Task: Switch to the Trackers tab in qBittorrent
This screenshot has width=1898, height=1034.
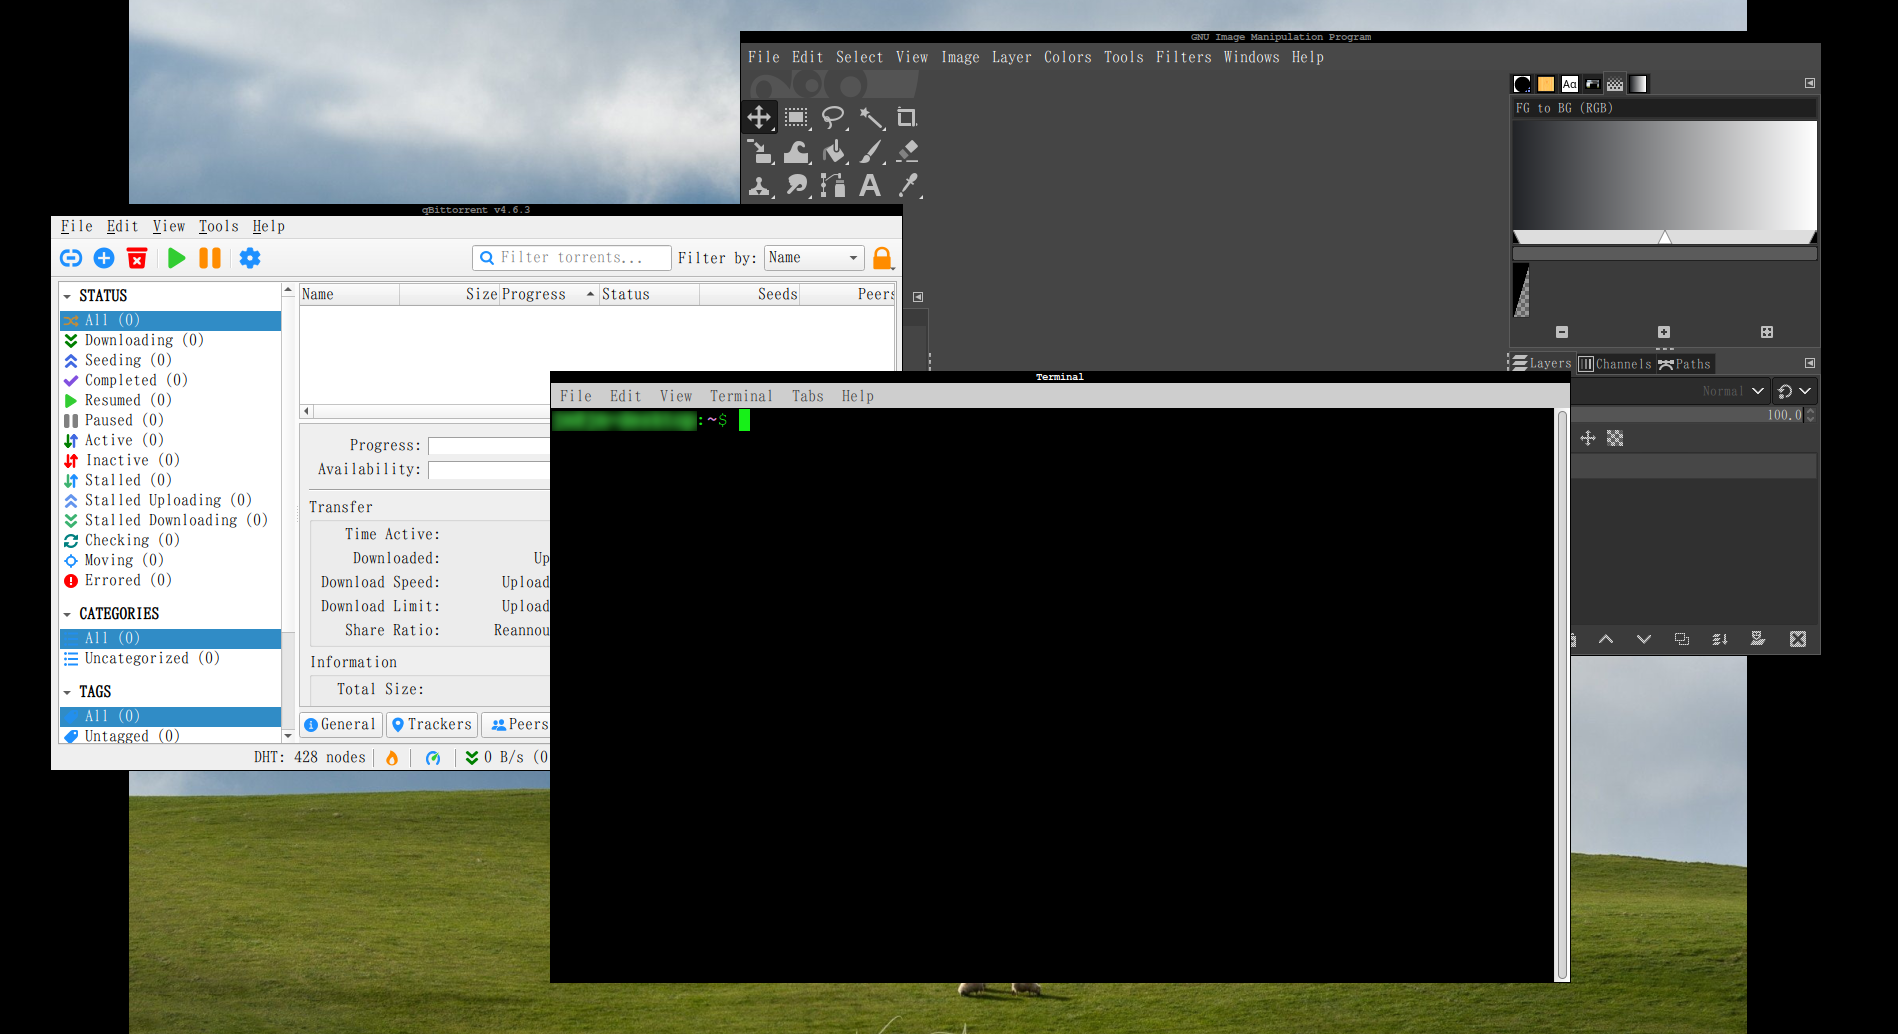Action: point(431,725)
